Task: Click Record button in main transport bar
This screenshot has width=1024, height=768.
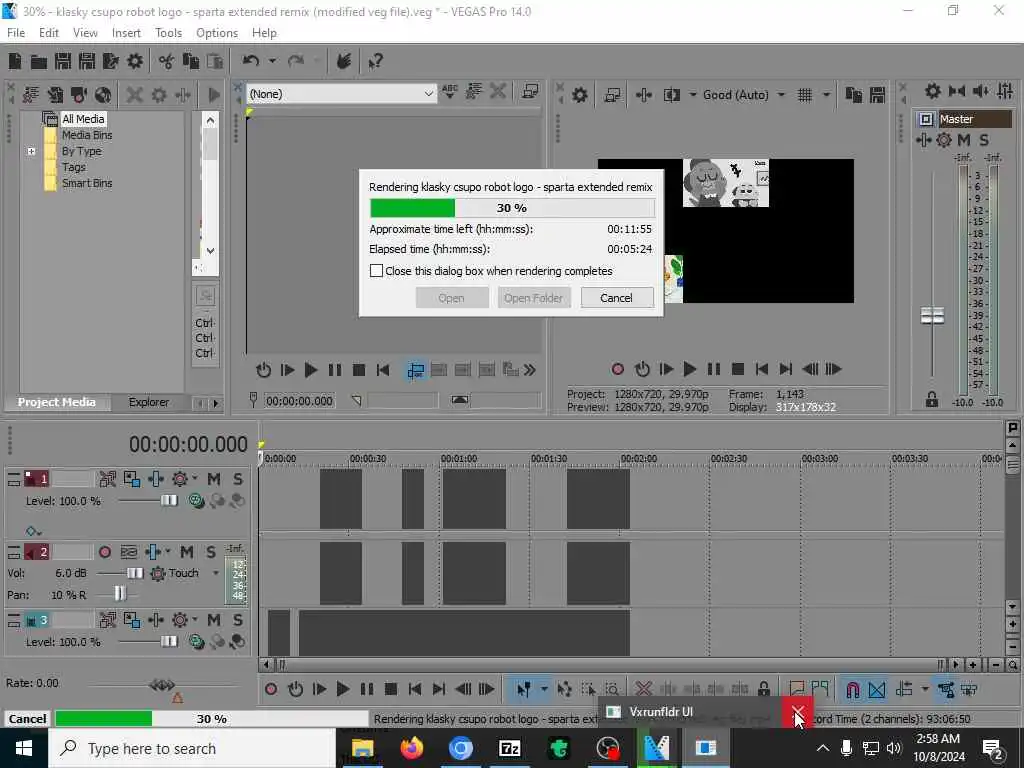Action: pyautogui.click(x=271, y=689)
